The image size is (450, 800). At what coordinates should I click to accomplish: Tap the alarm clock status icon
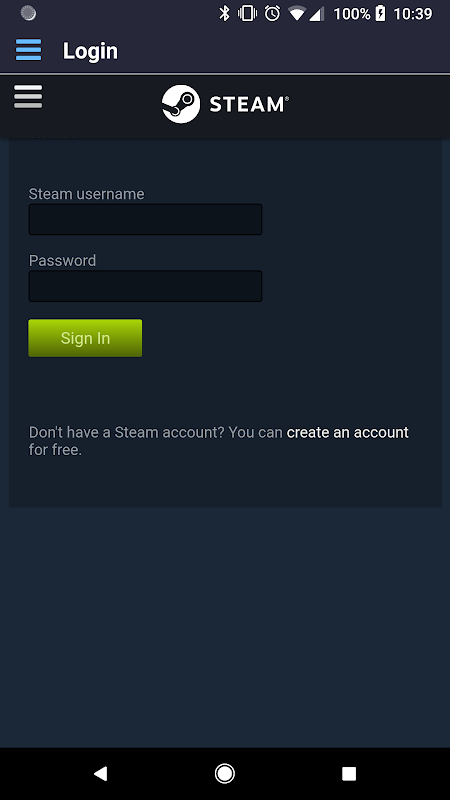[x=272, y=14]
